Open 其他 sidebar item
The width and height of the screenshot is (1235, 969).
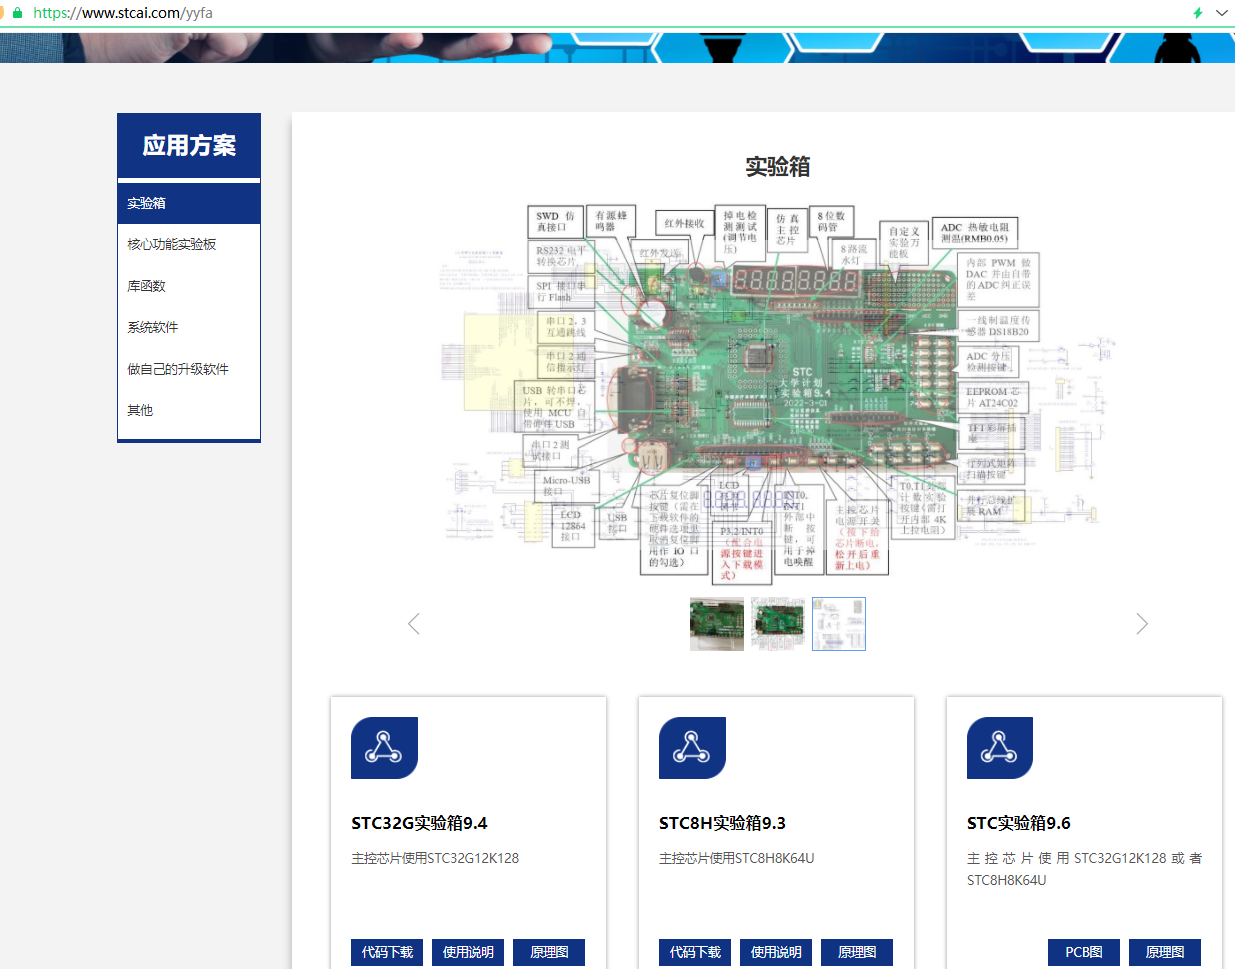point(189,410)
